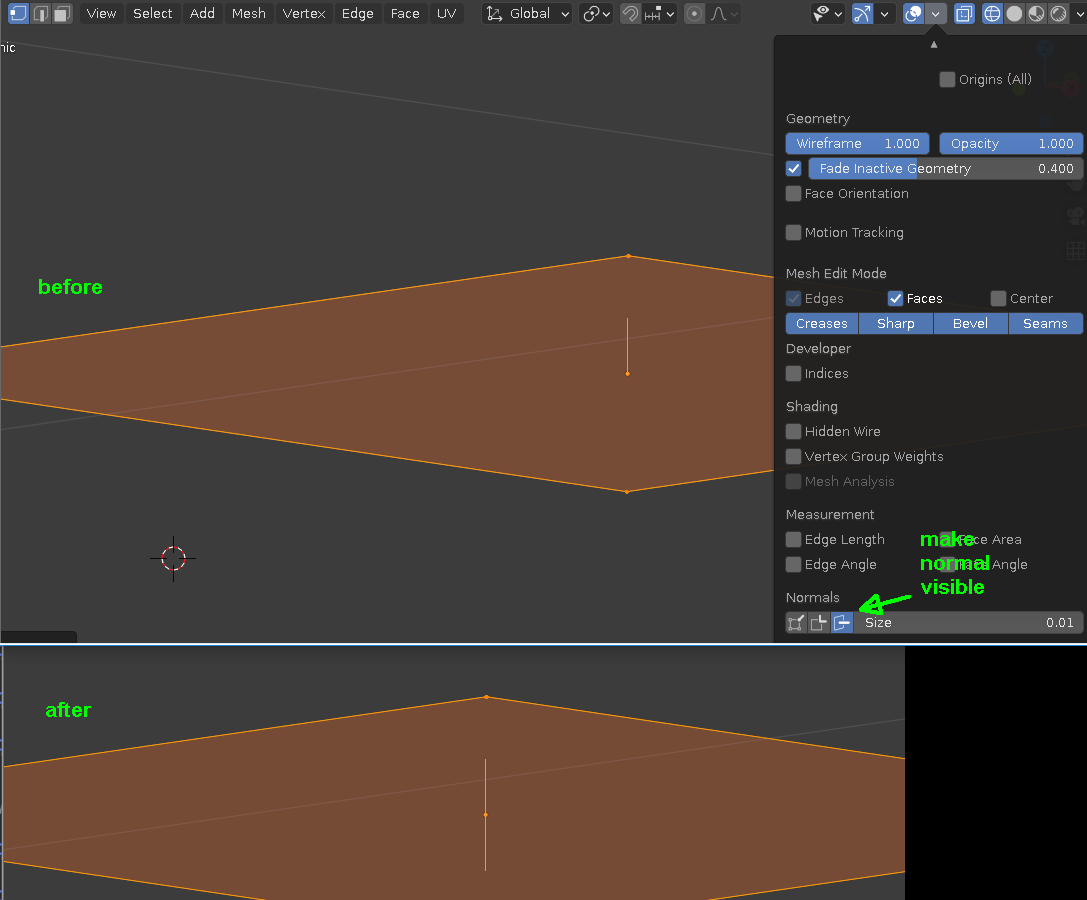
Task: Click the 3D cursor in the viewport
Action: pos(173,558)
